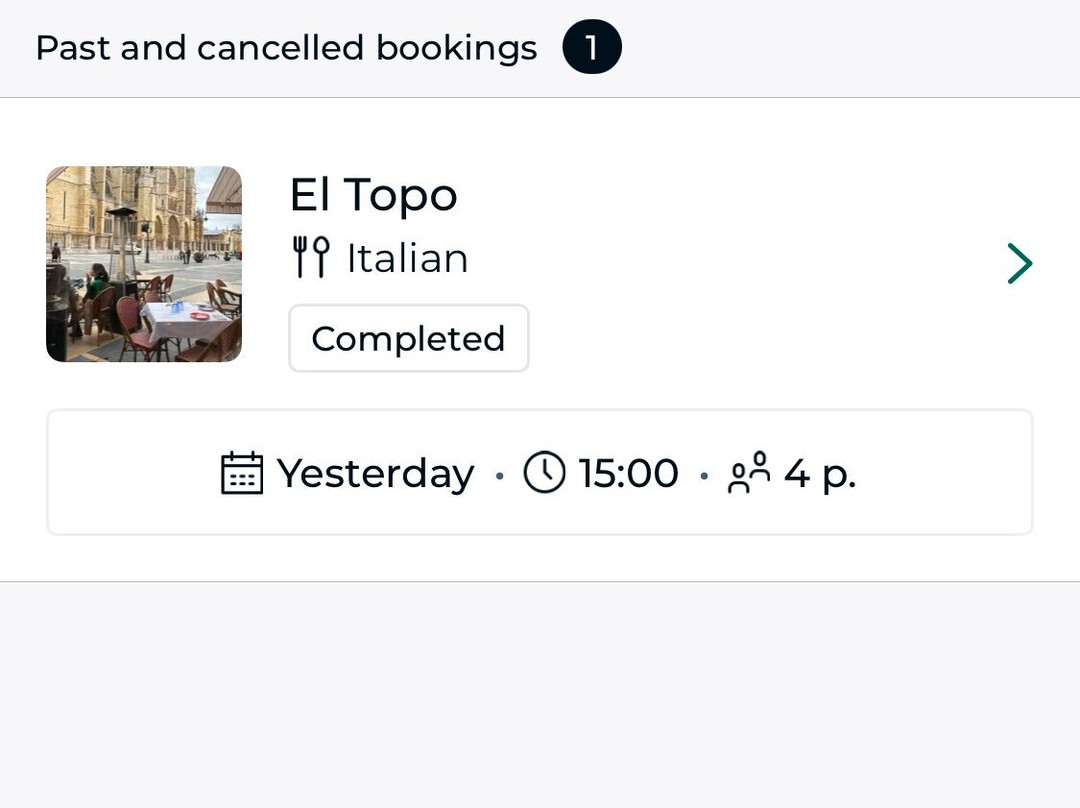Click the calendar icon beside Yesterday
Image resolution: width=1080 pixels, height=808 pixels.
242,473
